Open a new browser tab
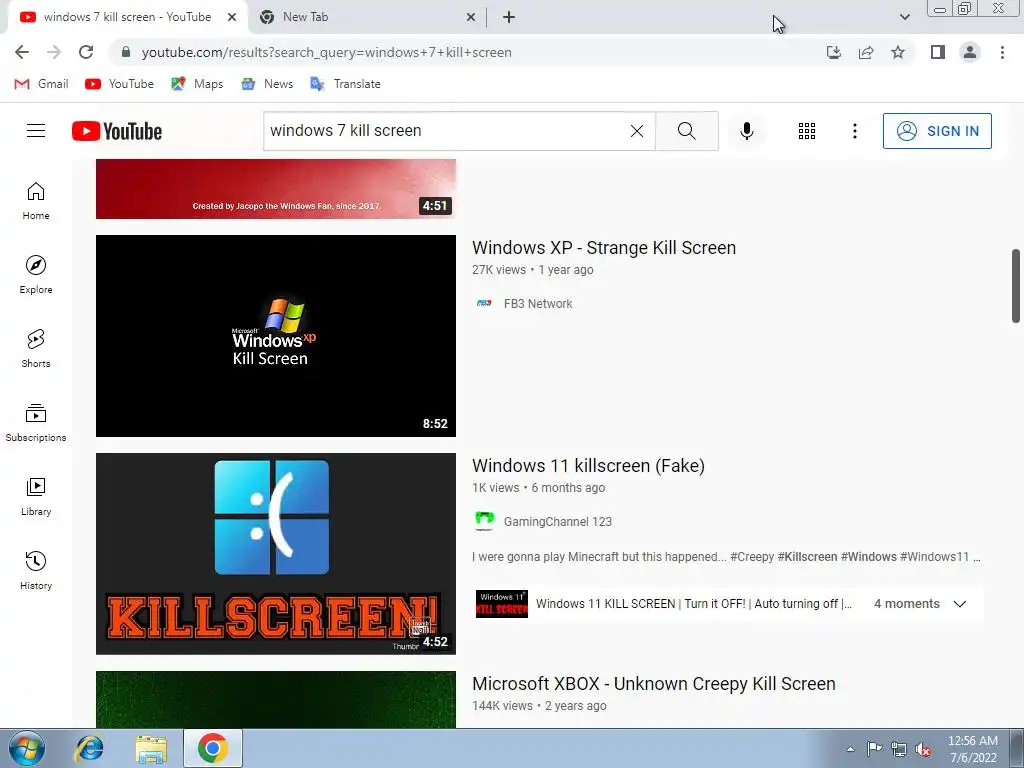1024x768 pixels. tap(509, 18)
